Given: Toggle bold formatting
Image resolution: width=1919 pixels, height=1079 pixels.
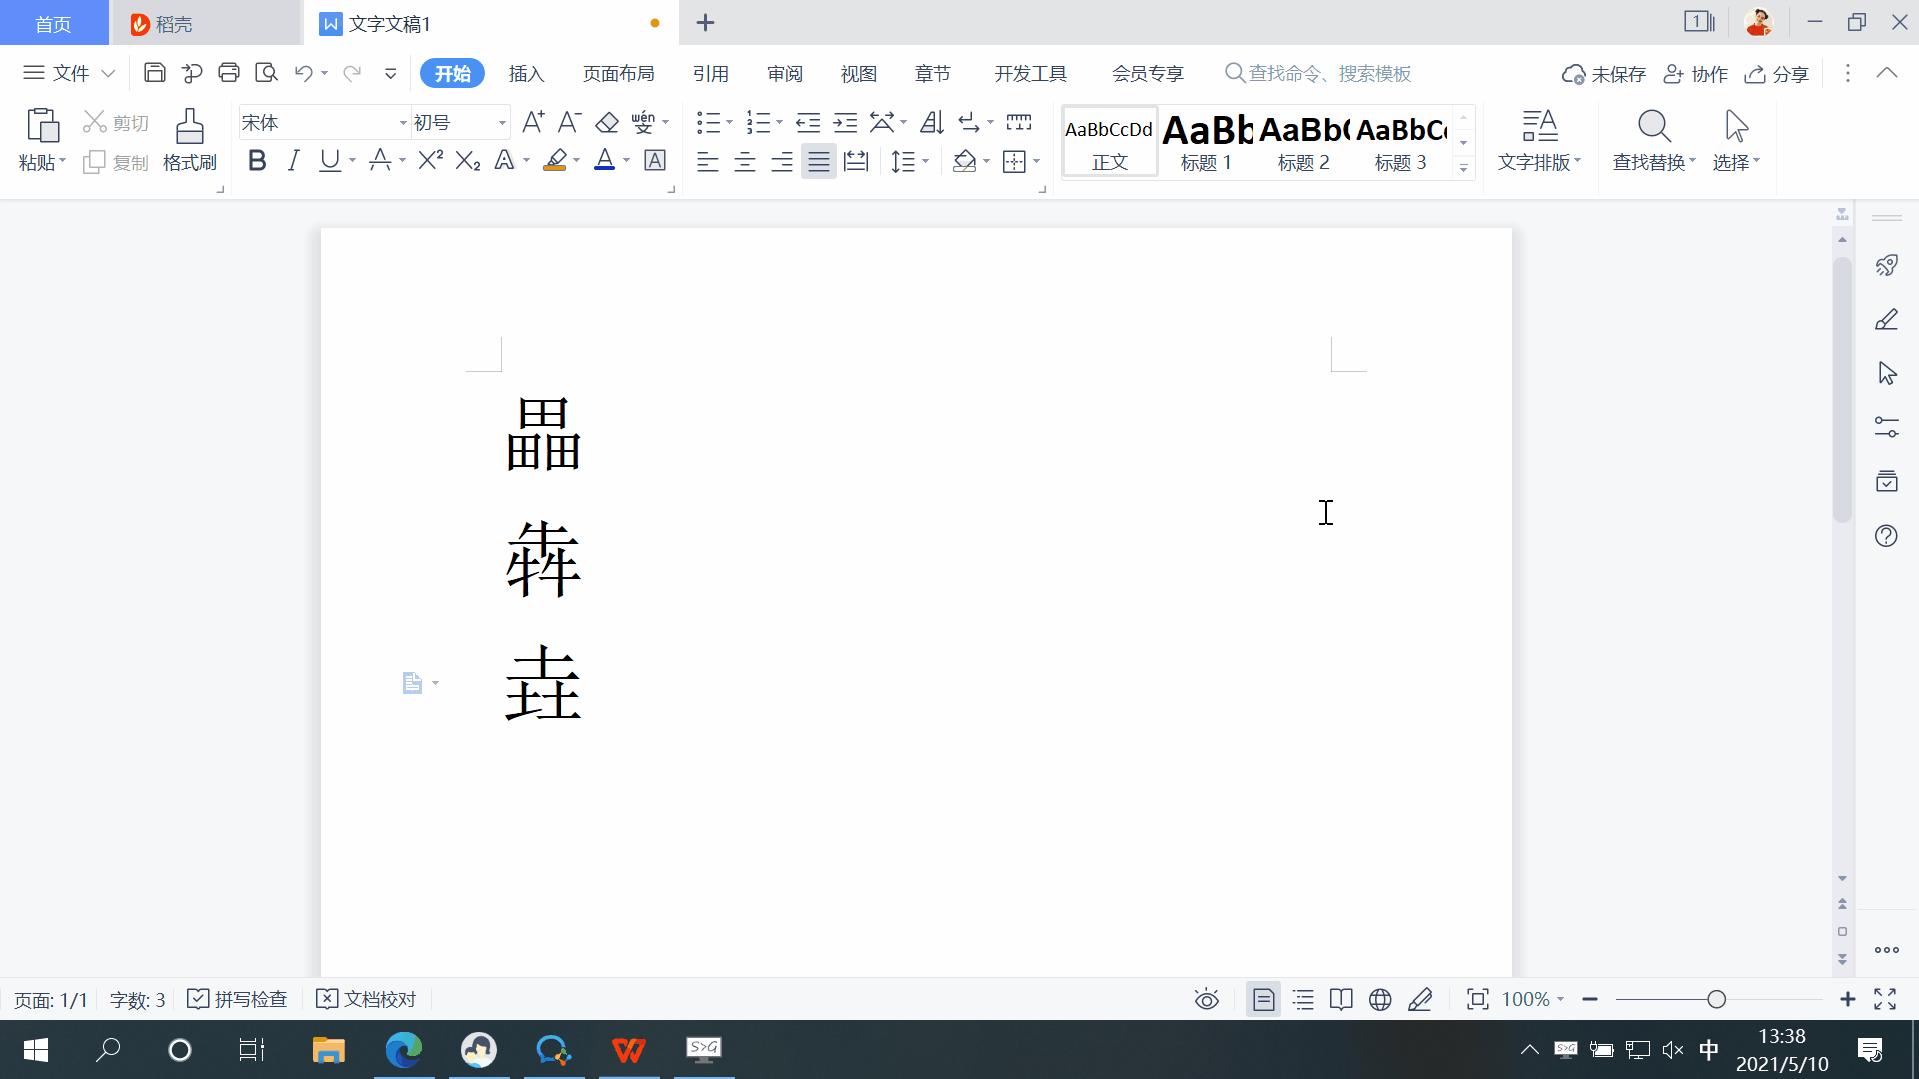Looking at the screenshot, I should pos(256,160).
